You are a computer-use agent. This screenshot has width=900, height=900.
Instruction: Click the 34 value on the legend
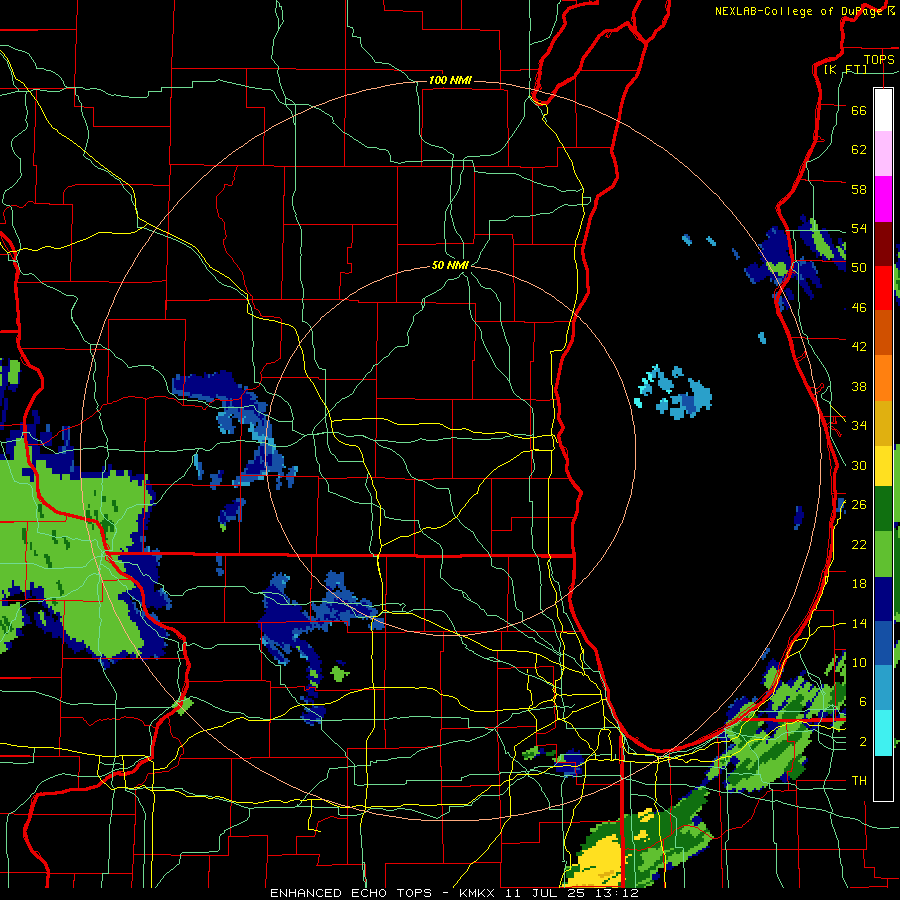(x=859, y=426)
